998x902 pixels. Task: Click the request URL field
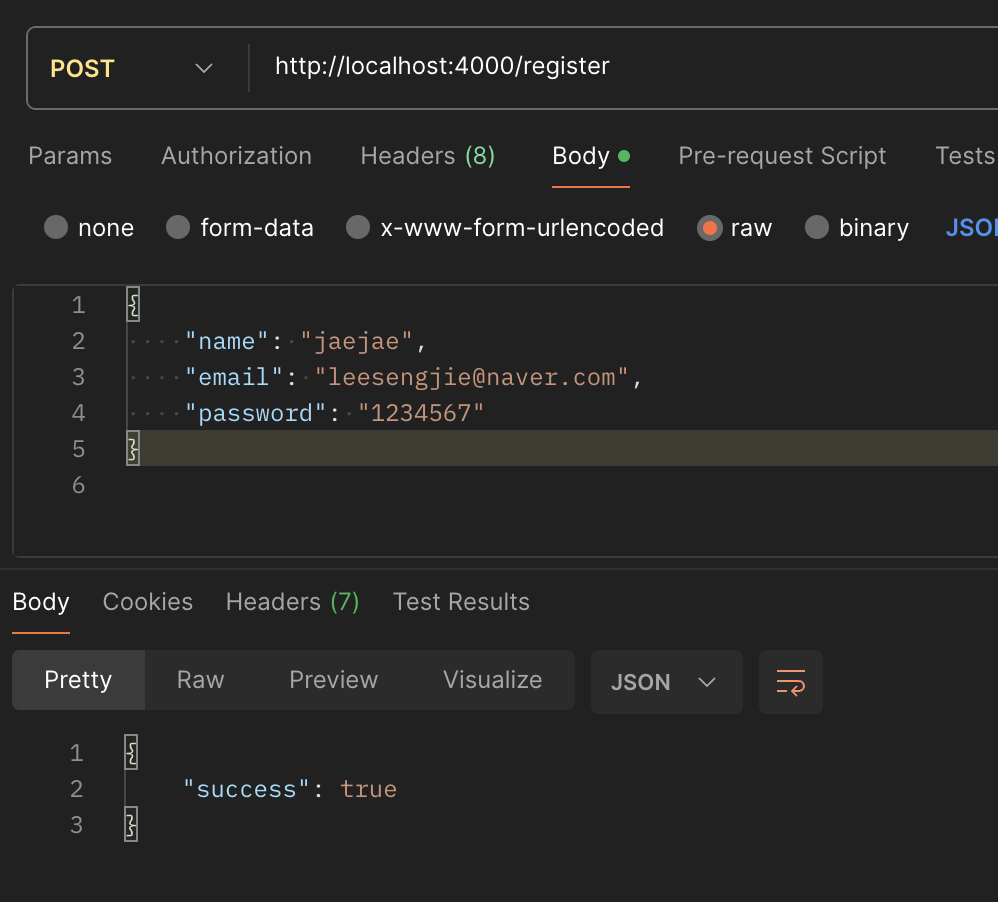point(624,66)
